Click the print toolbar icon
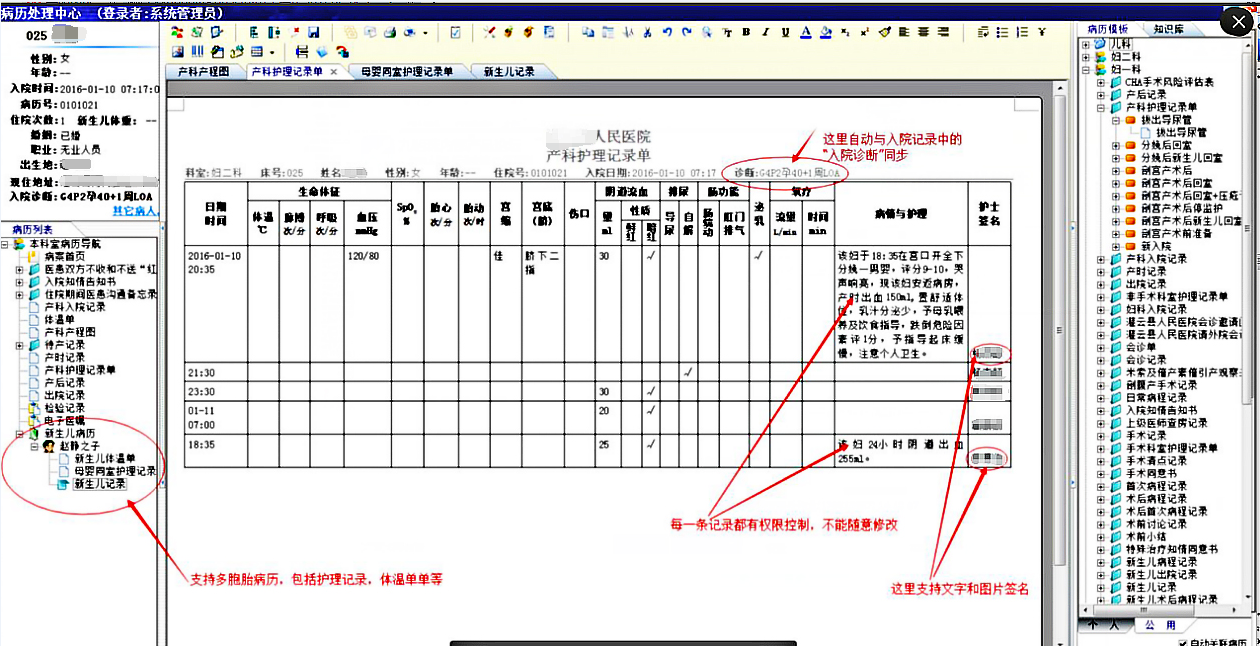 coord(389,33)
